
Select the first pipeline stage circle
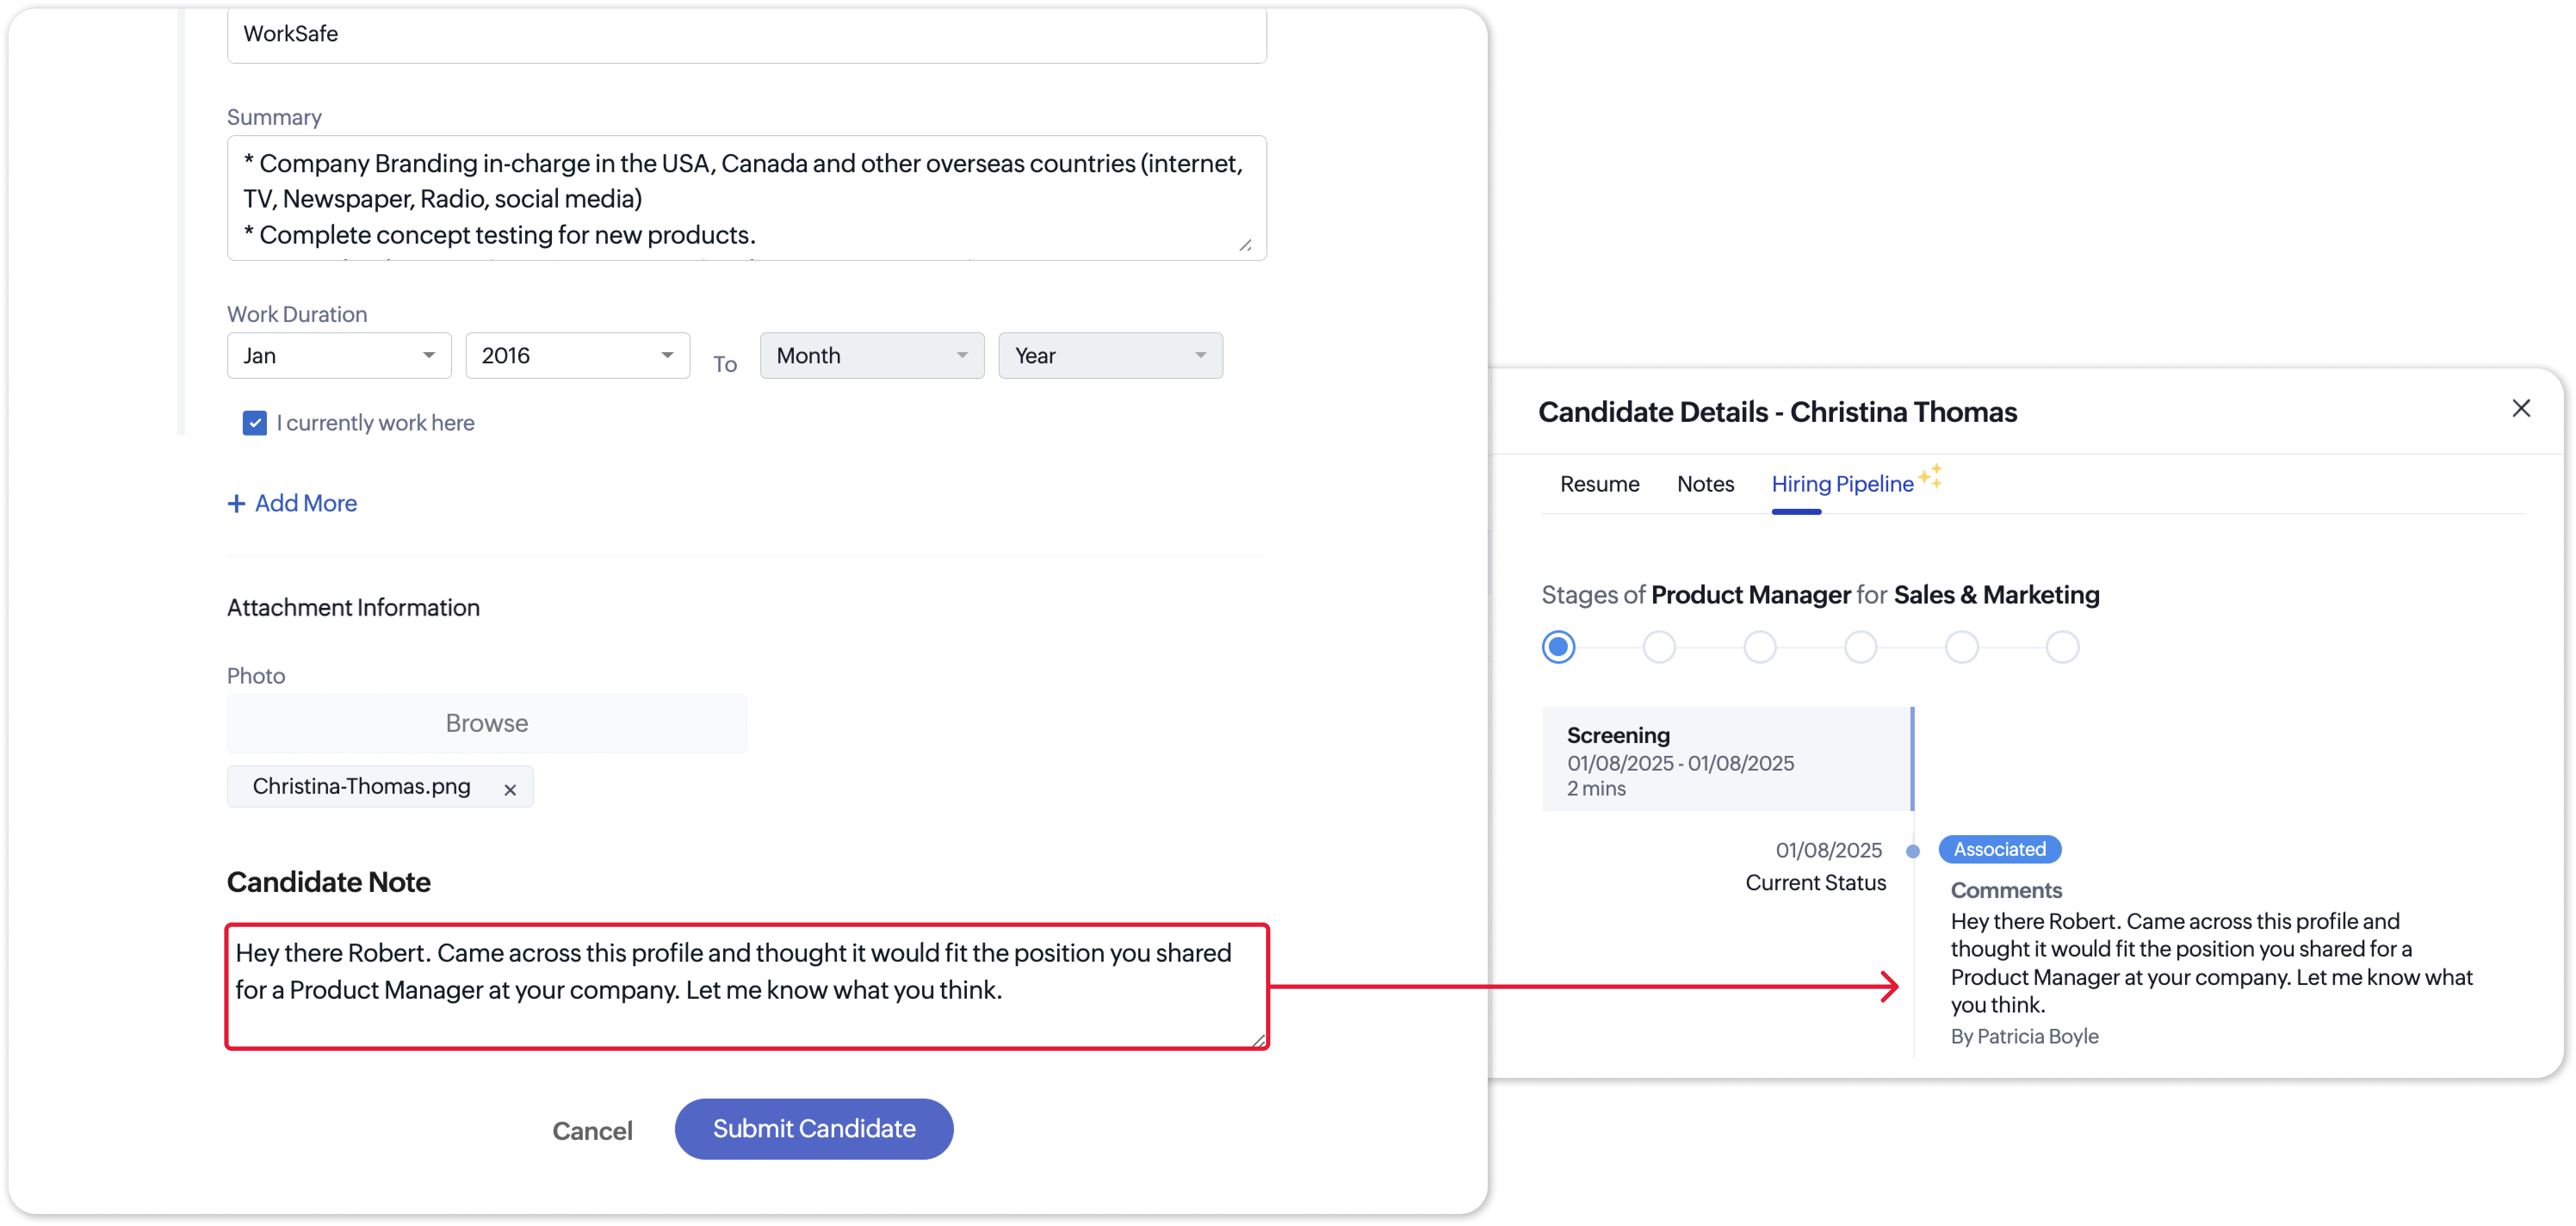(x=1558, y=647)
